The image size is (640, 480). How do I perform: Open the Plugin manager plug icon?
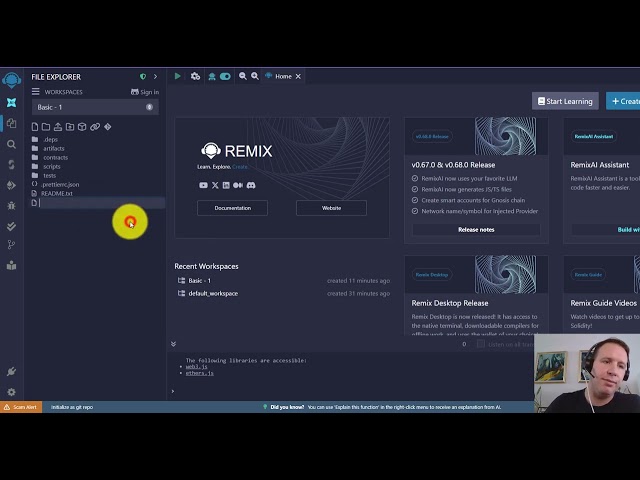tap(11, 371)
